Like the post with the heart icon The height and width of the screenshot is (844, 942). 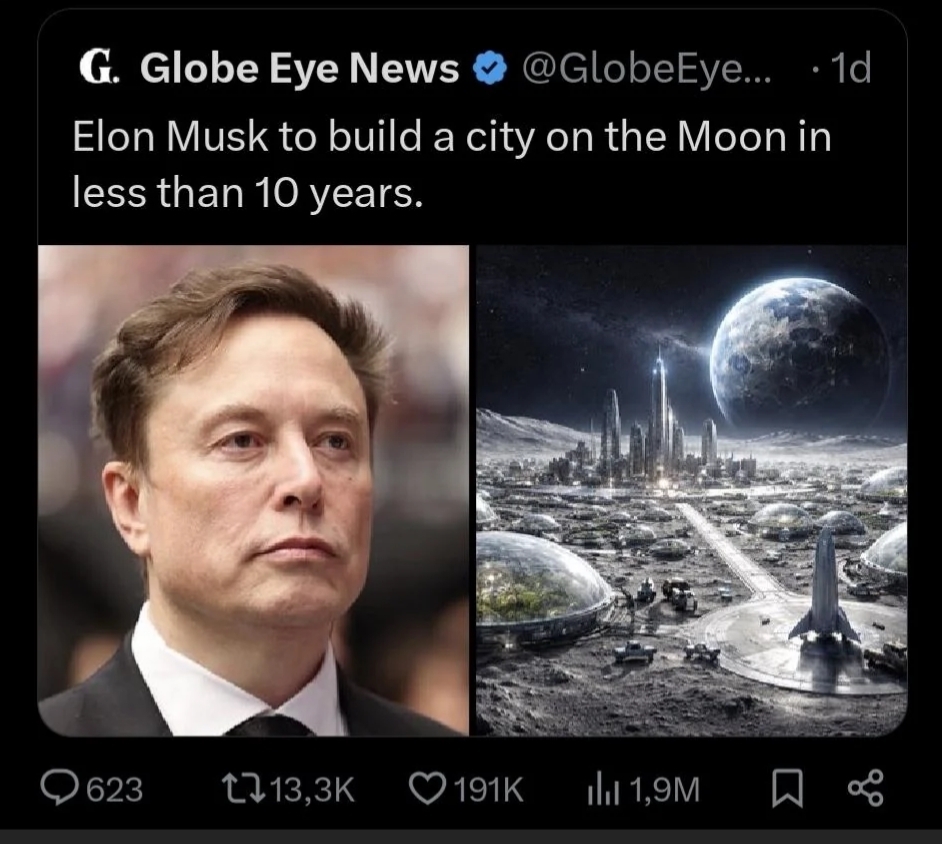[x=428, y=790]
